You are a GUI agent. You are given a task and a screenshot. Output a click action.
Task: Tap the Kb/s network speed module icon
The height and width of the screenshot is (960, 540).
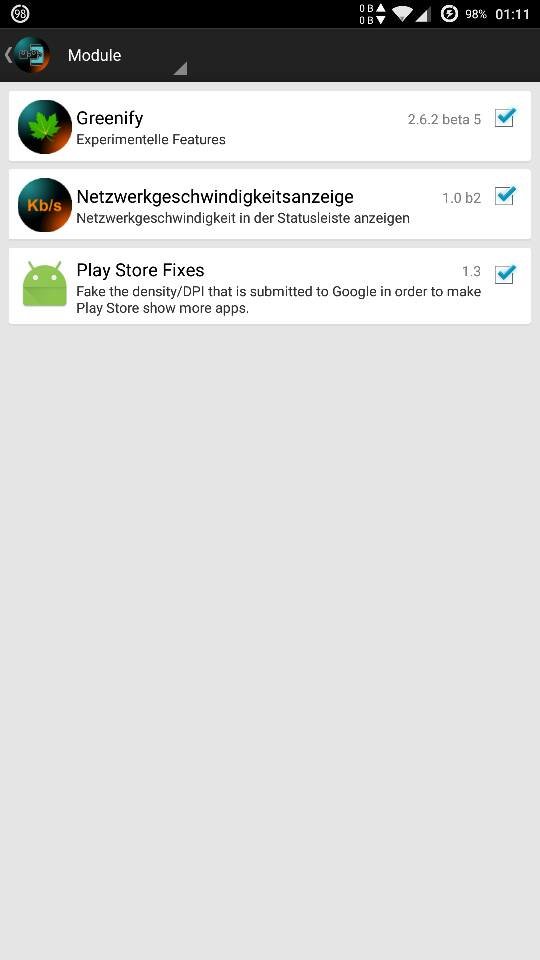click(x=45, y=205)
